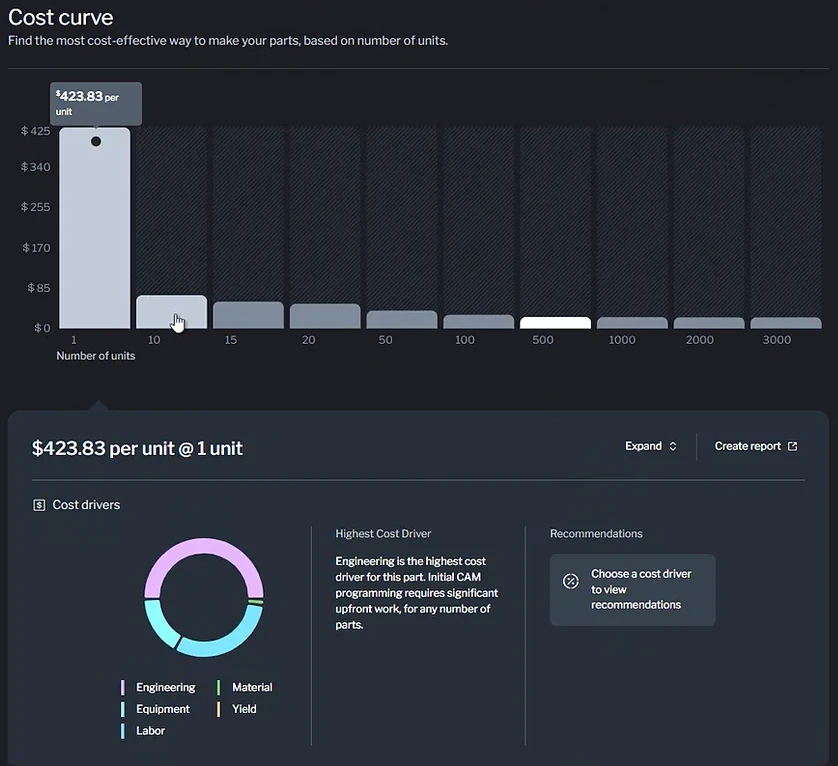Click the Choose a cost driver card
This screenshot has width=838, height=766.
point(632,590)
